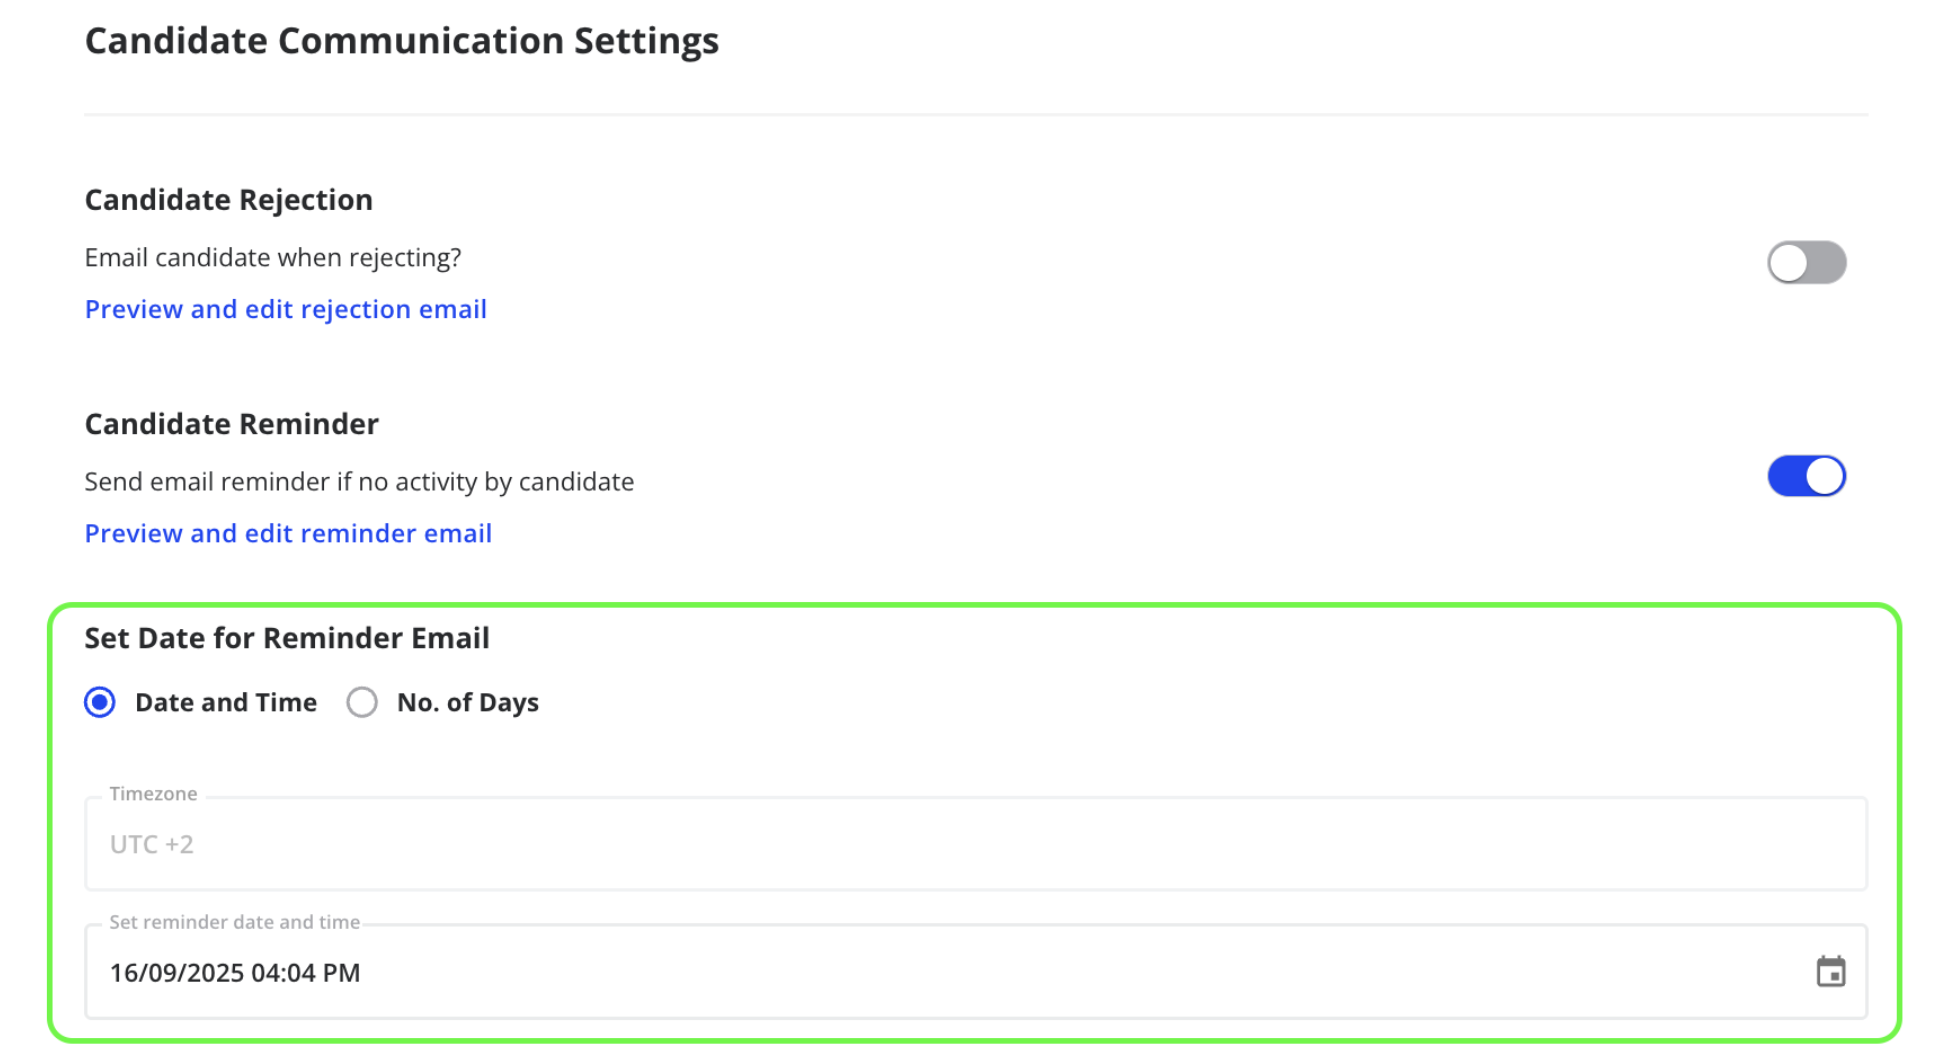This screenshot has height=1058, width=1934.
Task: Click the 'Email candidate when rejecting?' text
Action: point(272,258)
